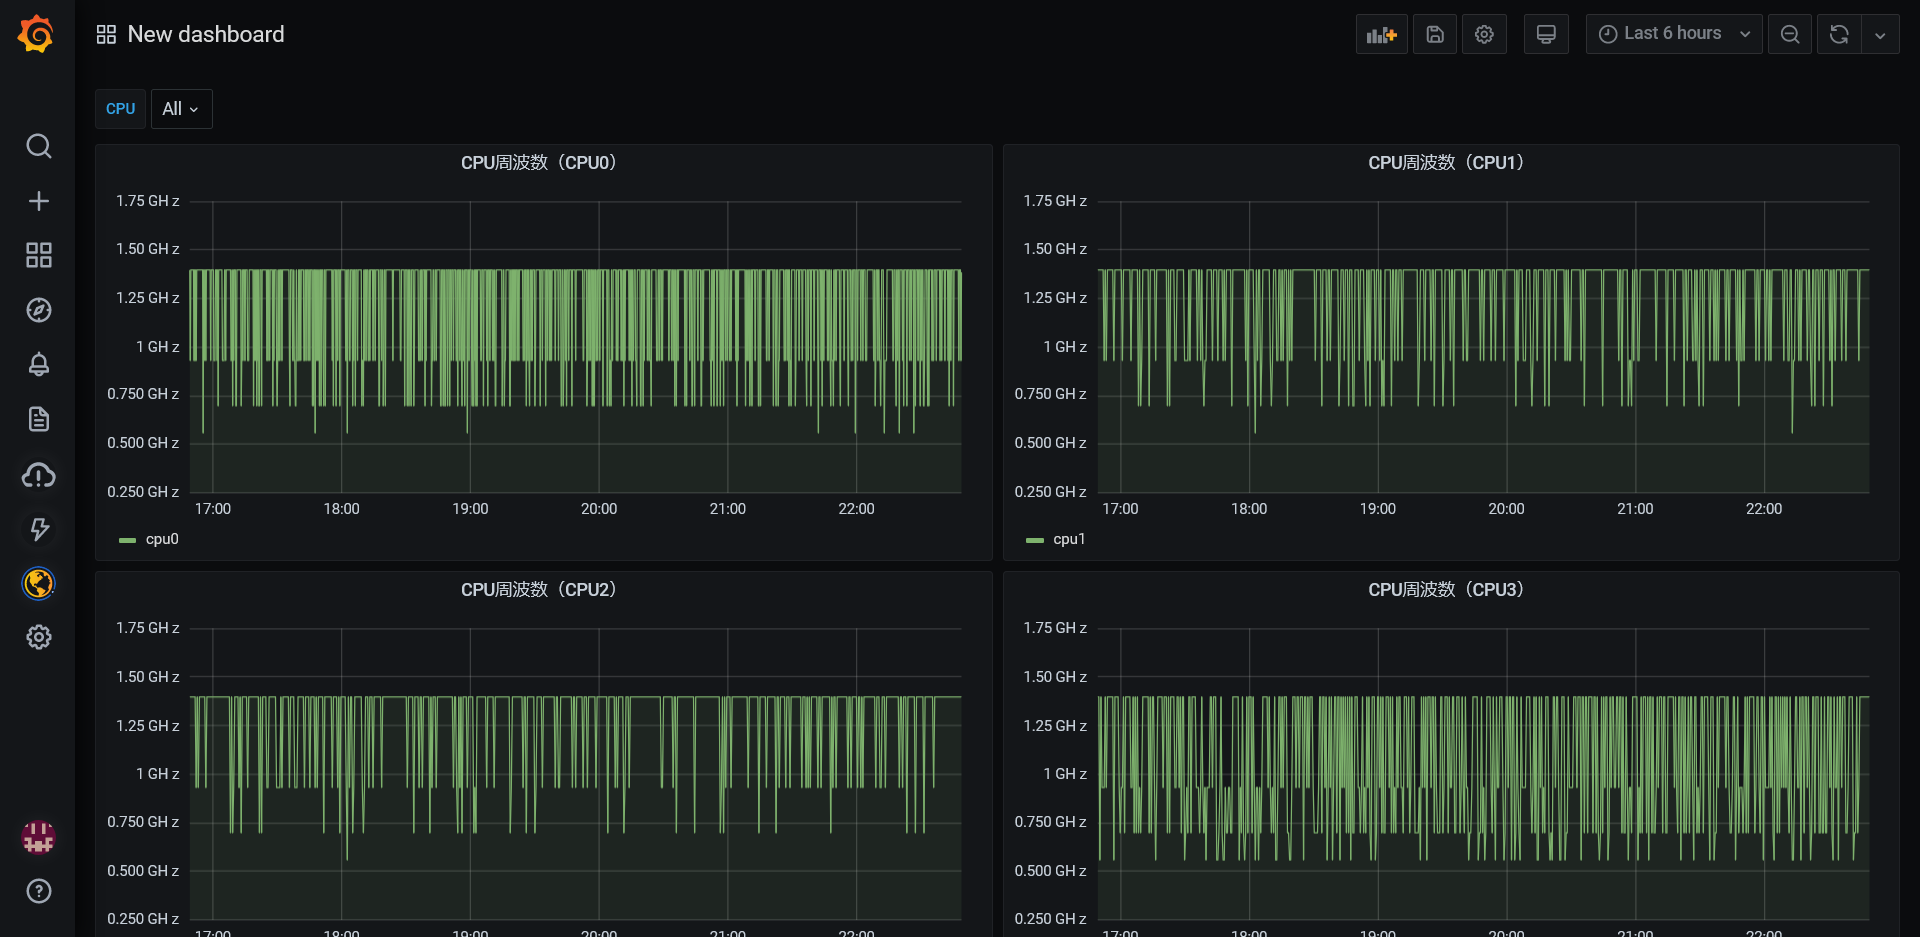Open the Dashboards grid icon in sidebar
Screen dimensions: 1920x937
tap(38, 255)
